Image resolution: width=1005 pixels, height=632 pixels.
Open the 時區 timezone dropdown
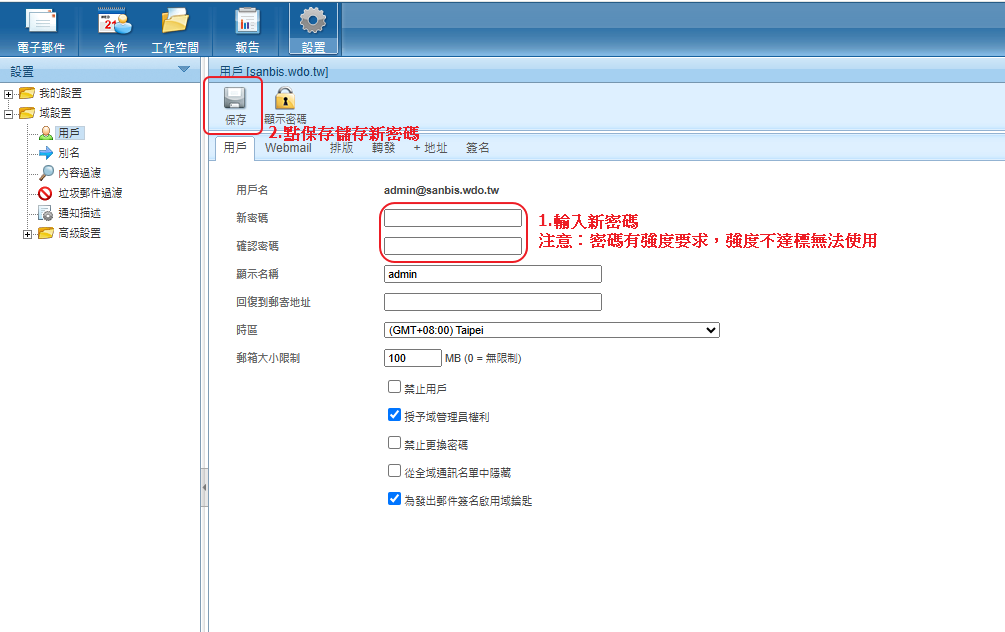click(x=551, y=330)
